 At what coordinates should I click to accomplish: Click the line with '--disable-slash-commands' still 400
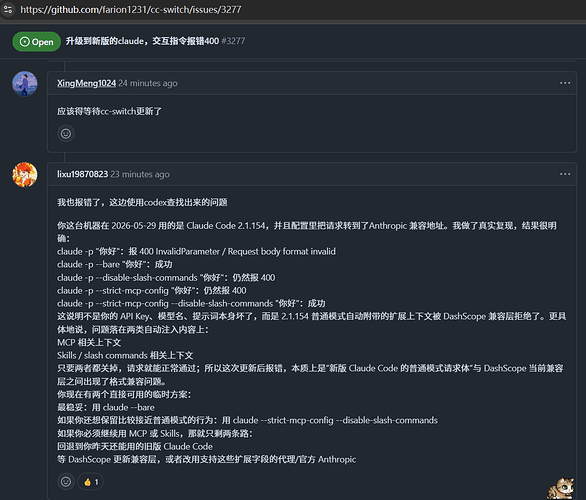click(166, 278)
